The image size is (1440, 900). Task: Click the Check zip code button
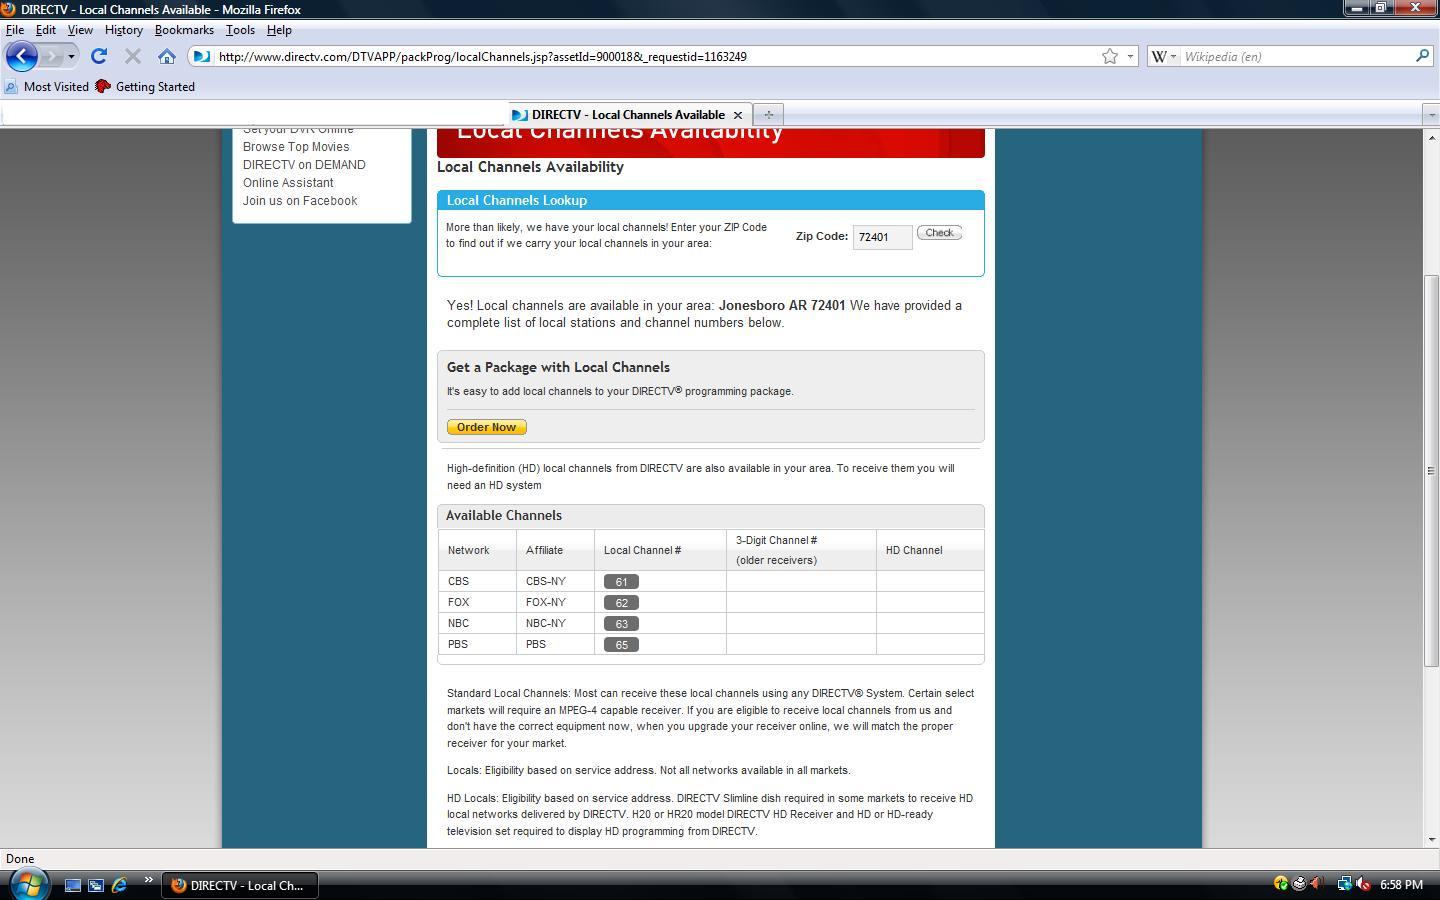pyautogui.click(x=939, y=233)
